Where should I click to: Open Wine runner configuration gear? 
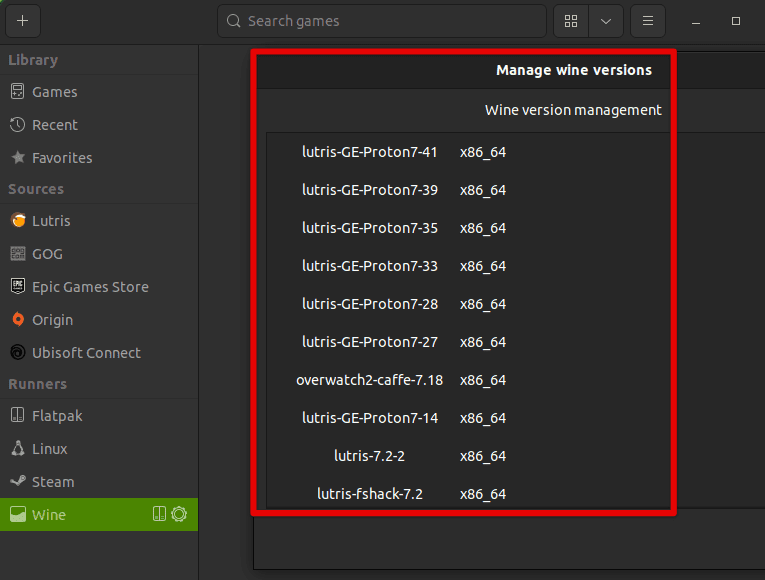point(179,514)
